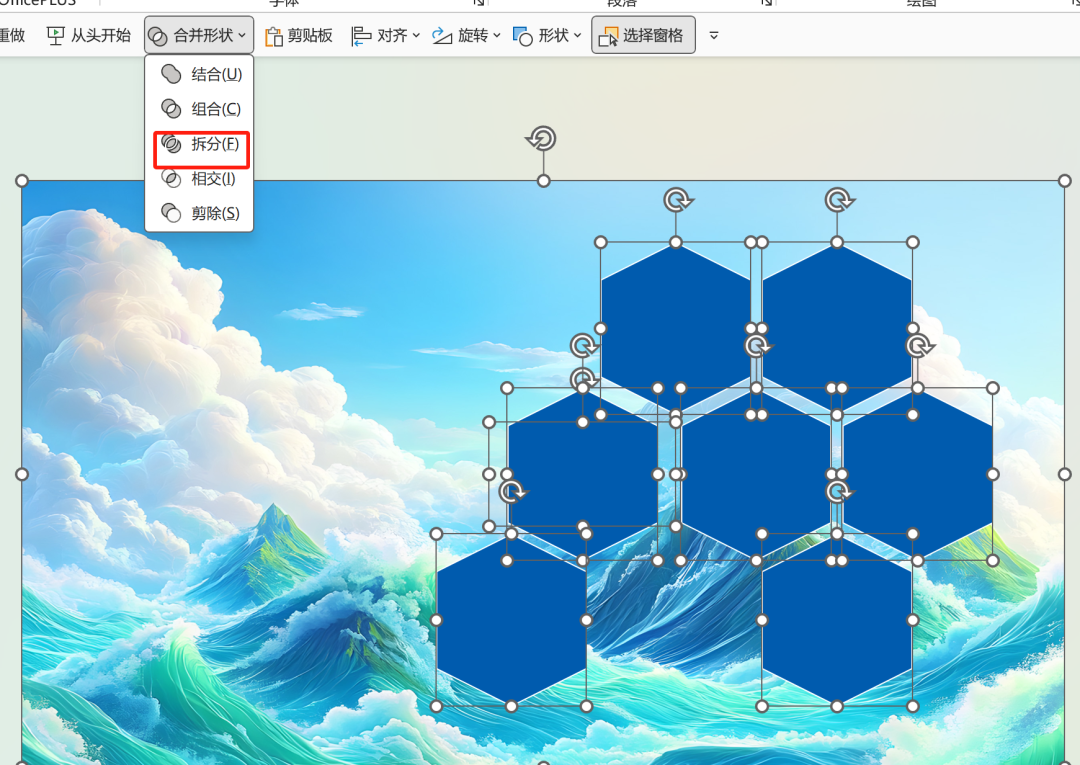Select 拆分(F) fragment option

coord(200,144)
